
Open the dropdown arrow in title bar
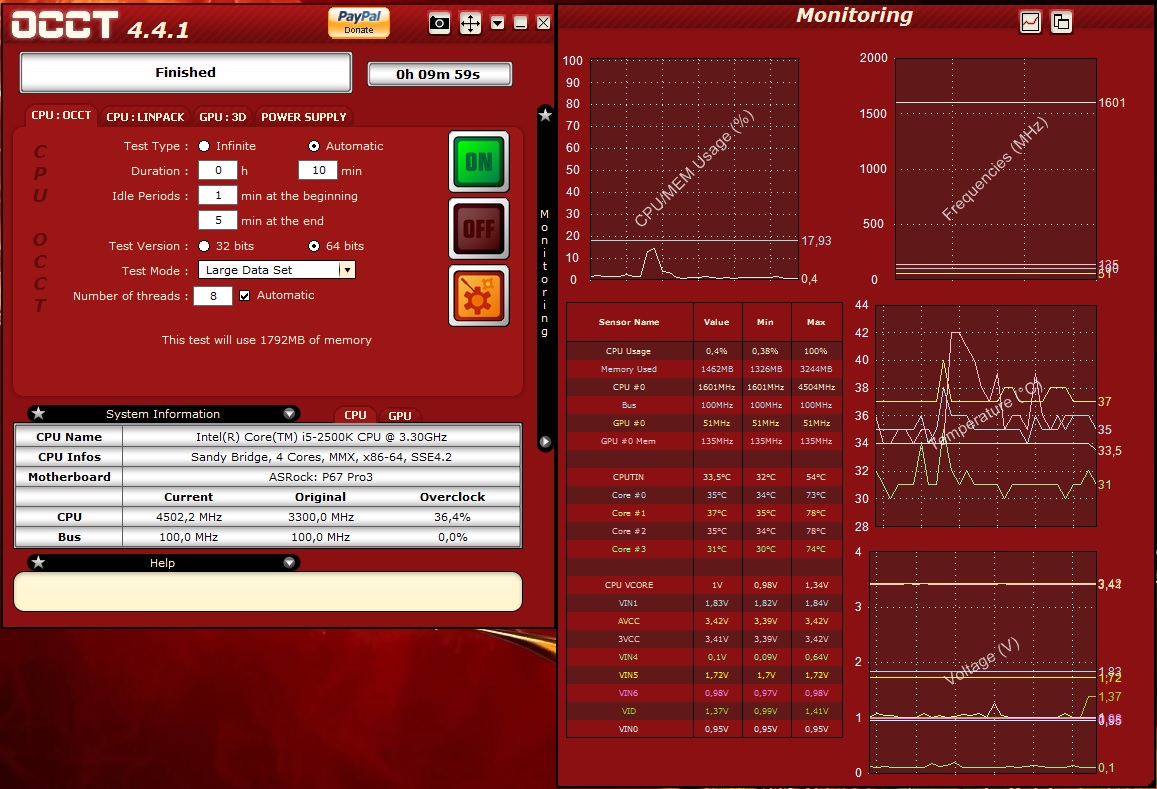pos(497,23)
